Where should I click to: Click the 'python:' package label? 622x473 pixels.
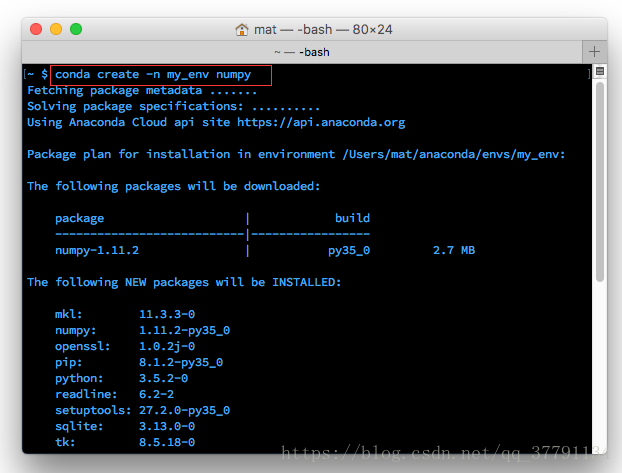[79, 379]
